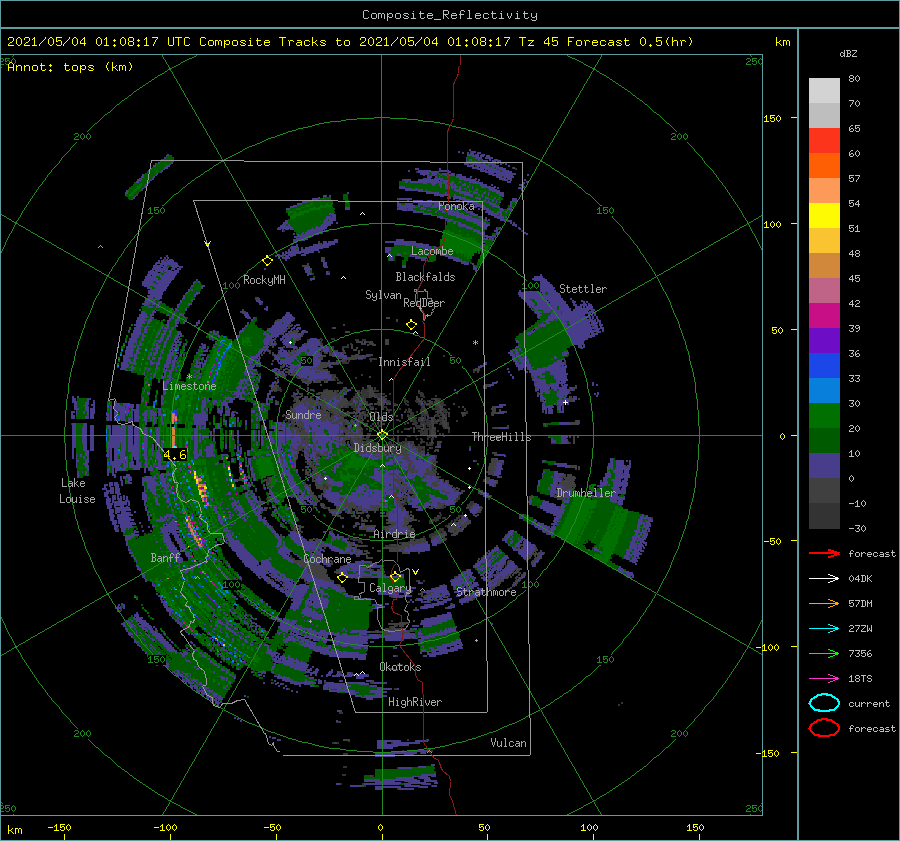900x841 pixels.
Task: Click the Drumheller city label
Action: point(586,493)
